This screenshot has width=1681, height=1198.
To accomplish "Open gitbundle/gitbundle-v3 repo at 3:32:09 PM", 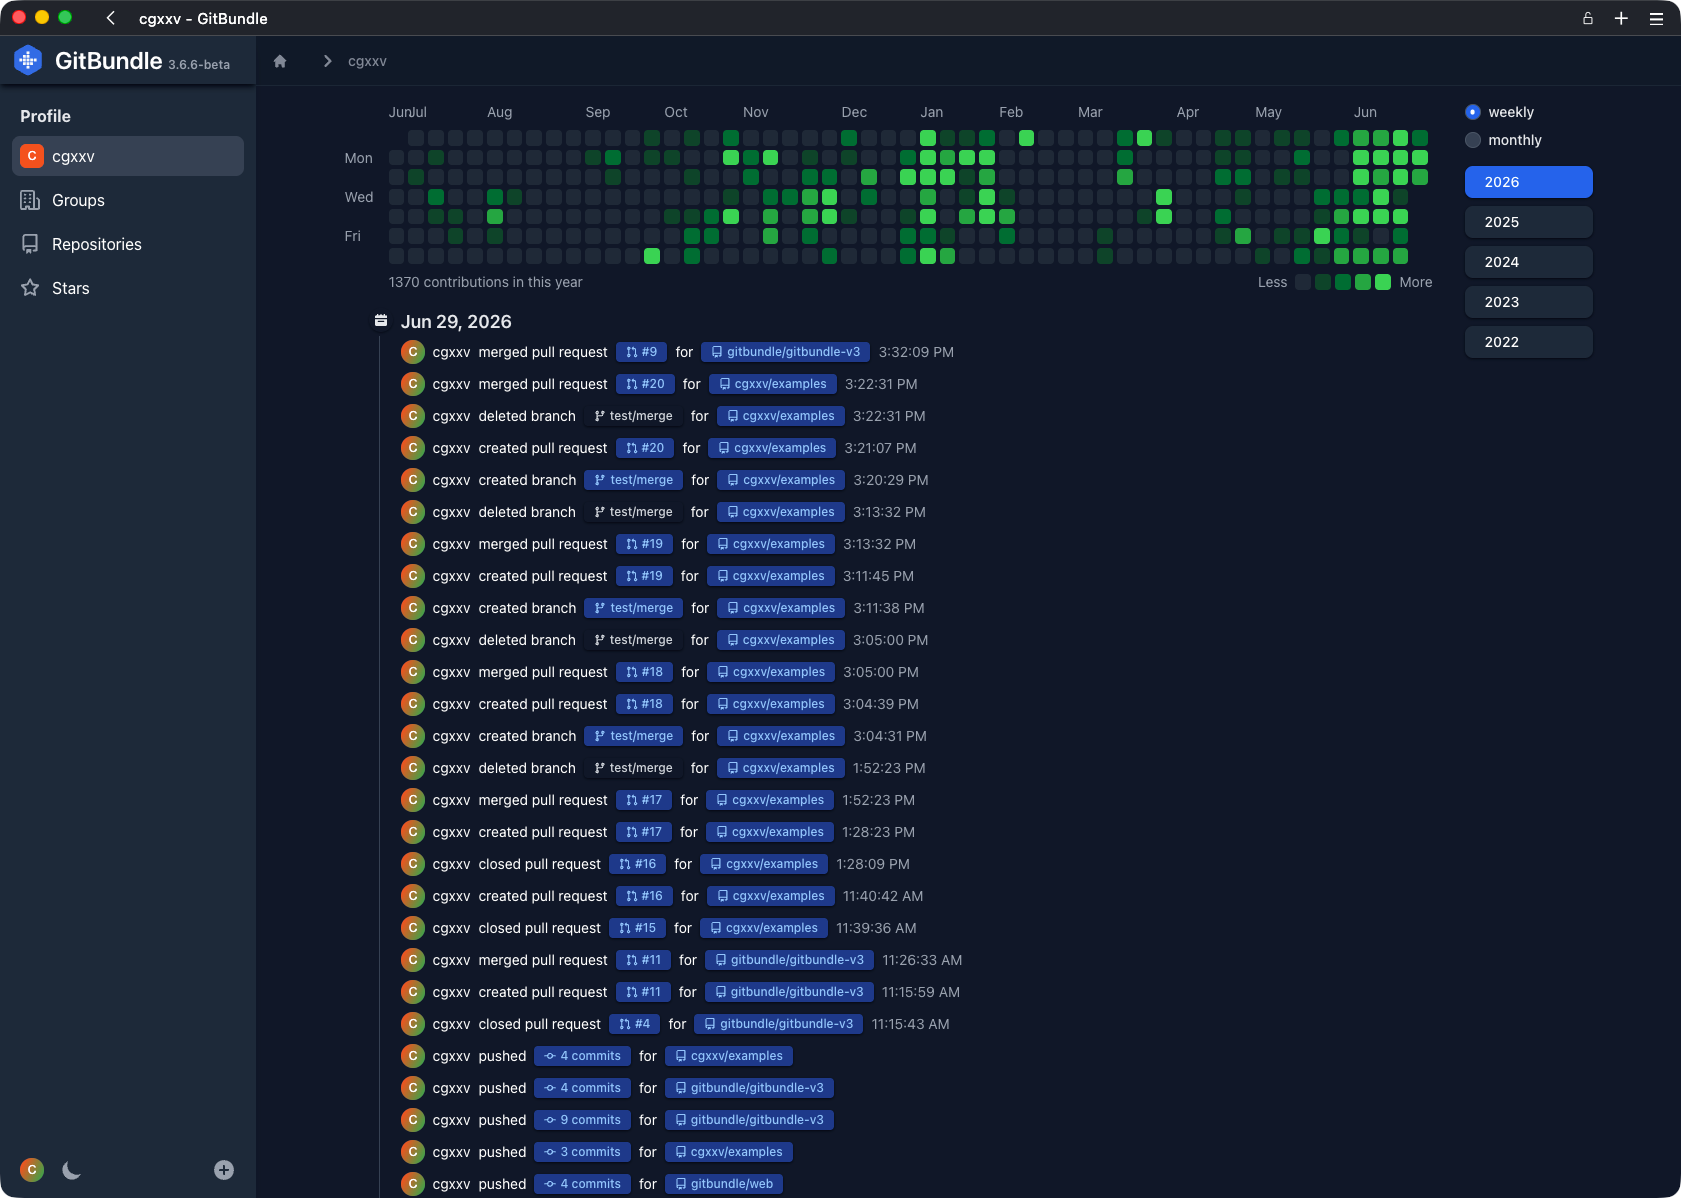I will point(785,352).
